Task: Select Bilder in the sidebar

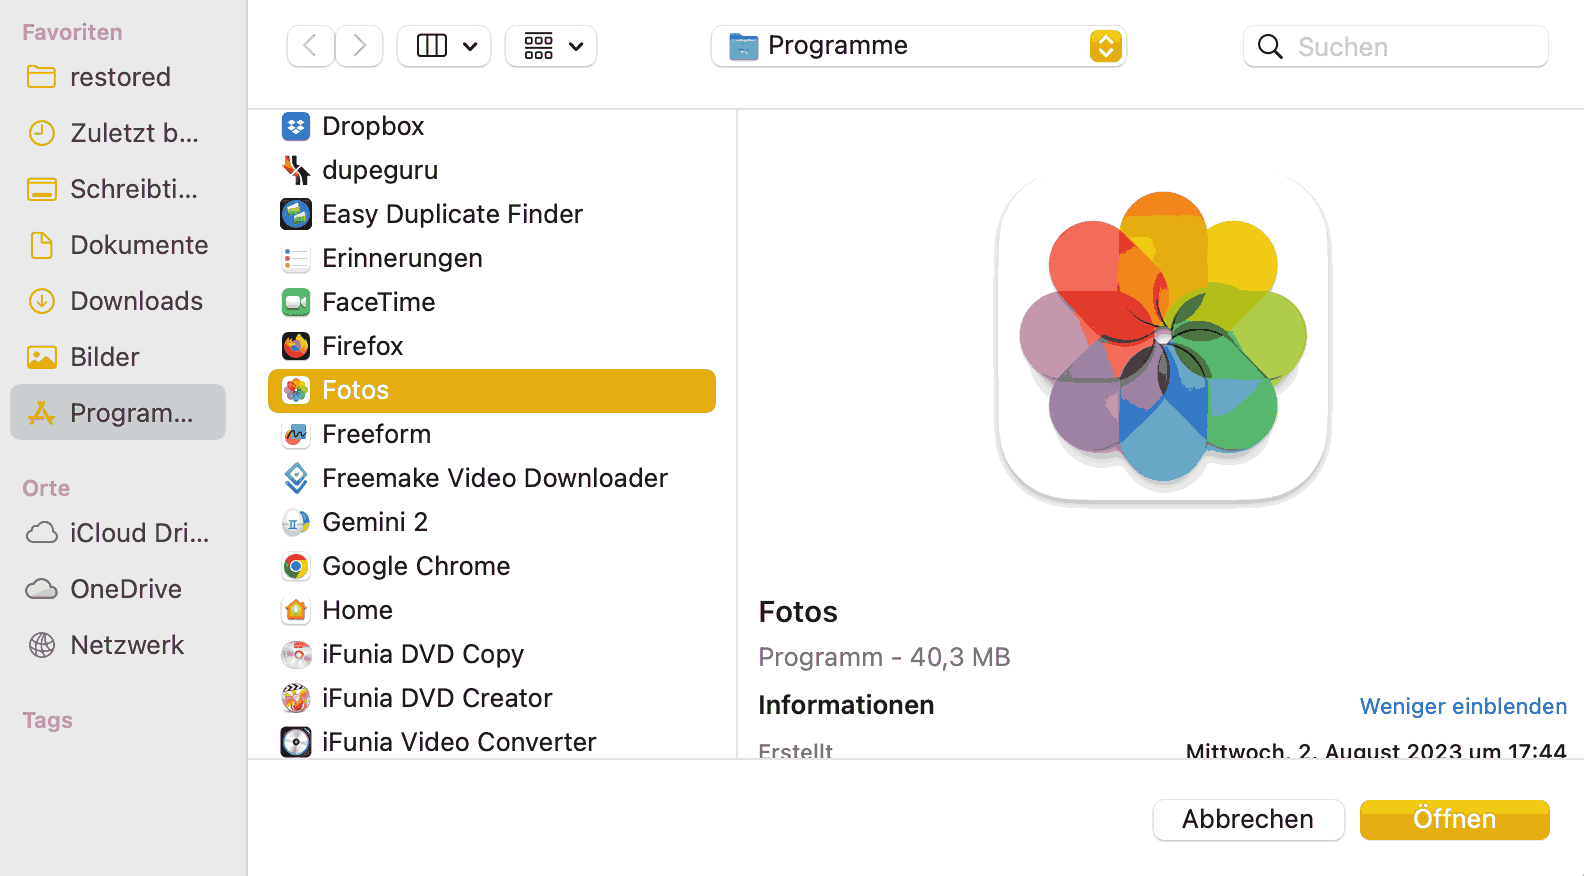Action: pos(118,357)
